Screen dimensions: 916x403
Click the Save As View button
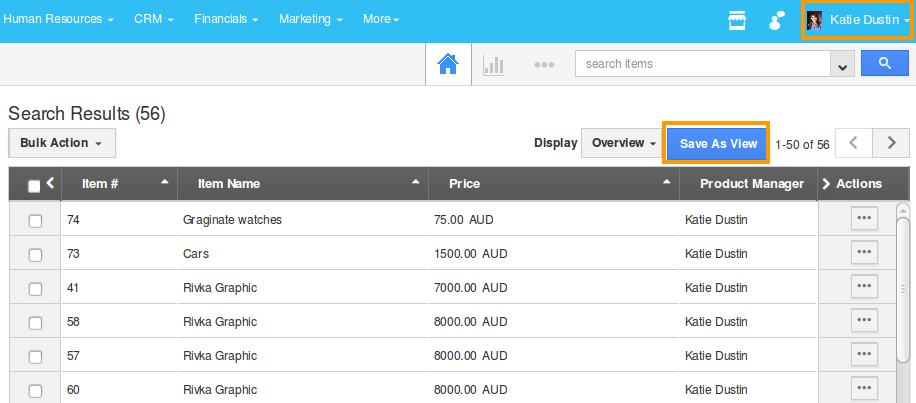click(718, 143)
